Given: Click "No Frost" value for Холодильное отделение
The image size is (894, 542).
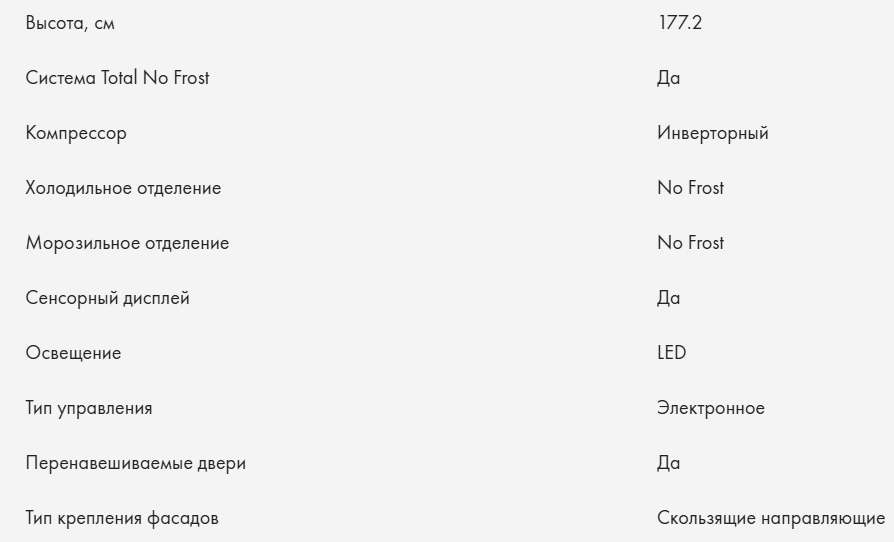Looking at the screenshot, I should point(691,188).
